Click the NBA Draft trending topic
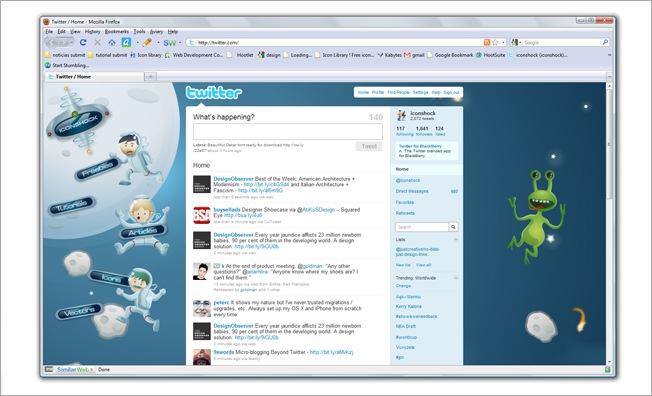The height and width of the screenshot is (396, 652). pos(406,327)
